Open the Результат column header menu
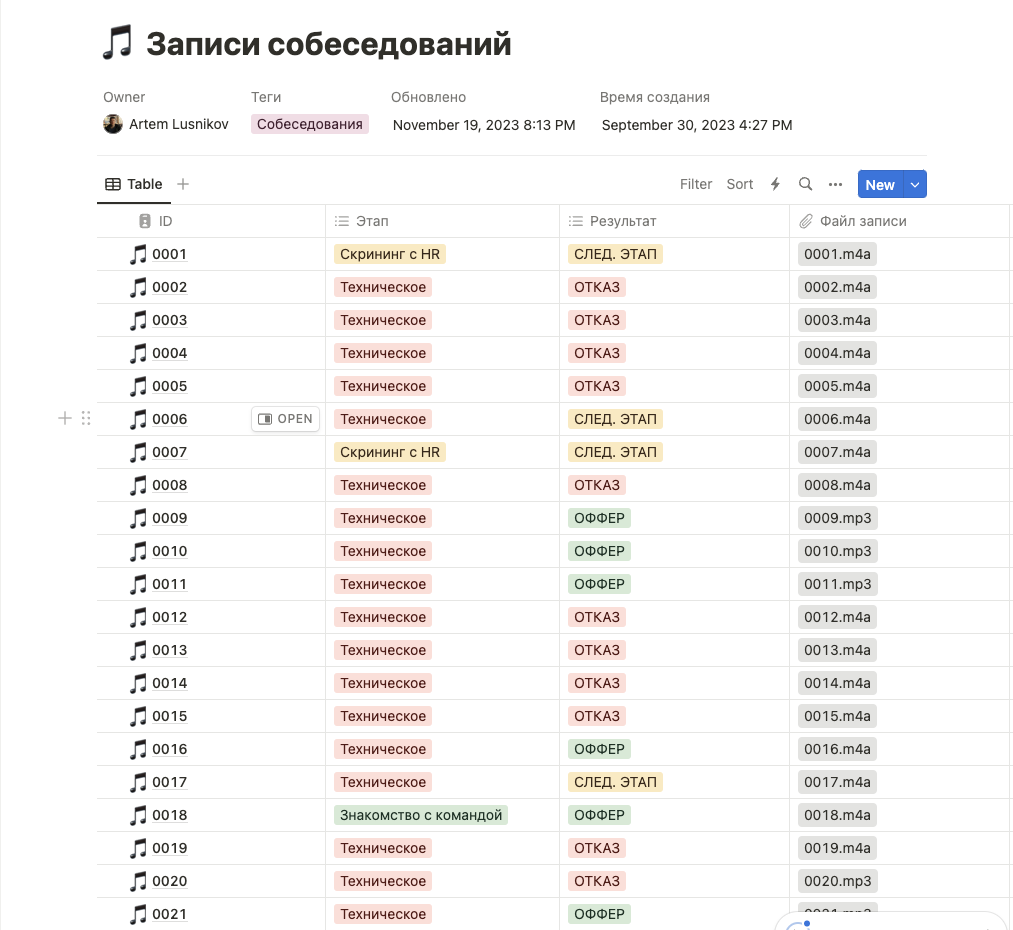 674,221
